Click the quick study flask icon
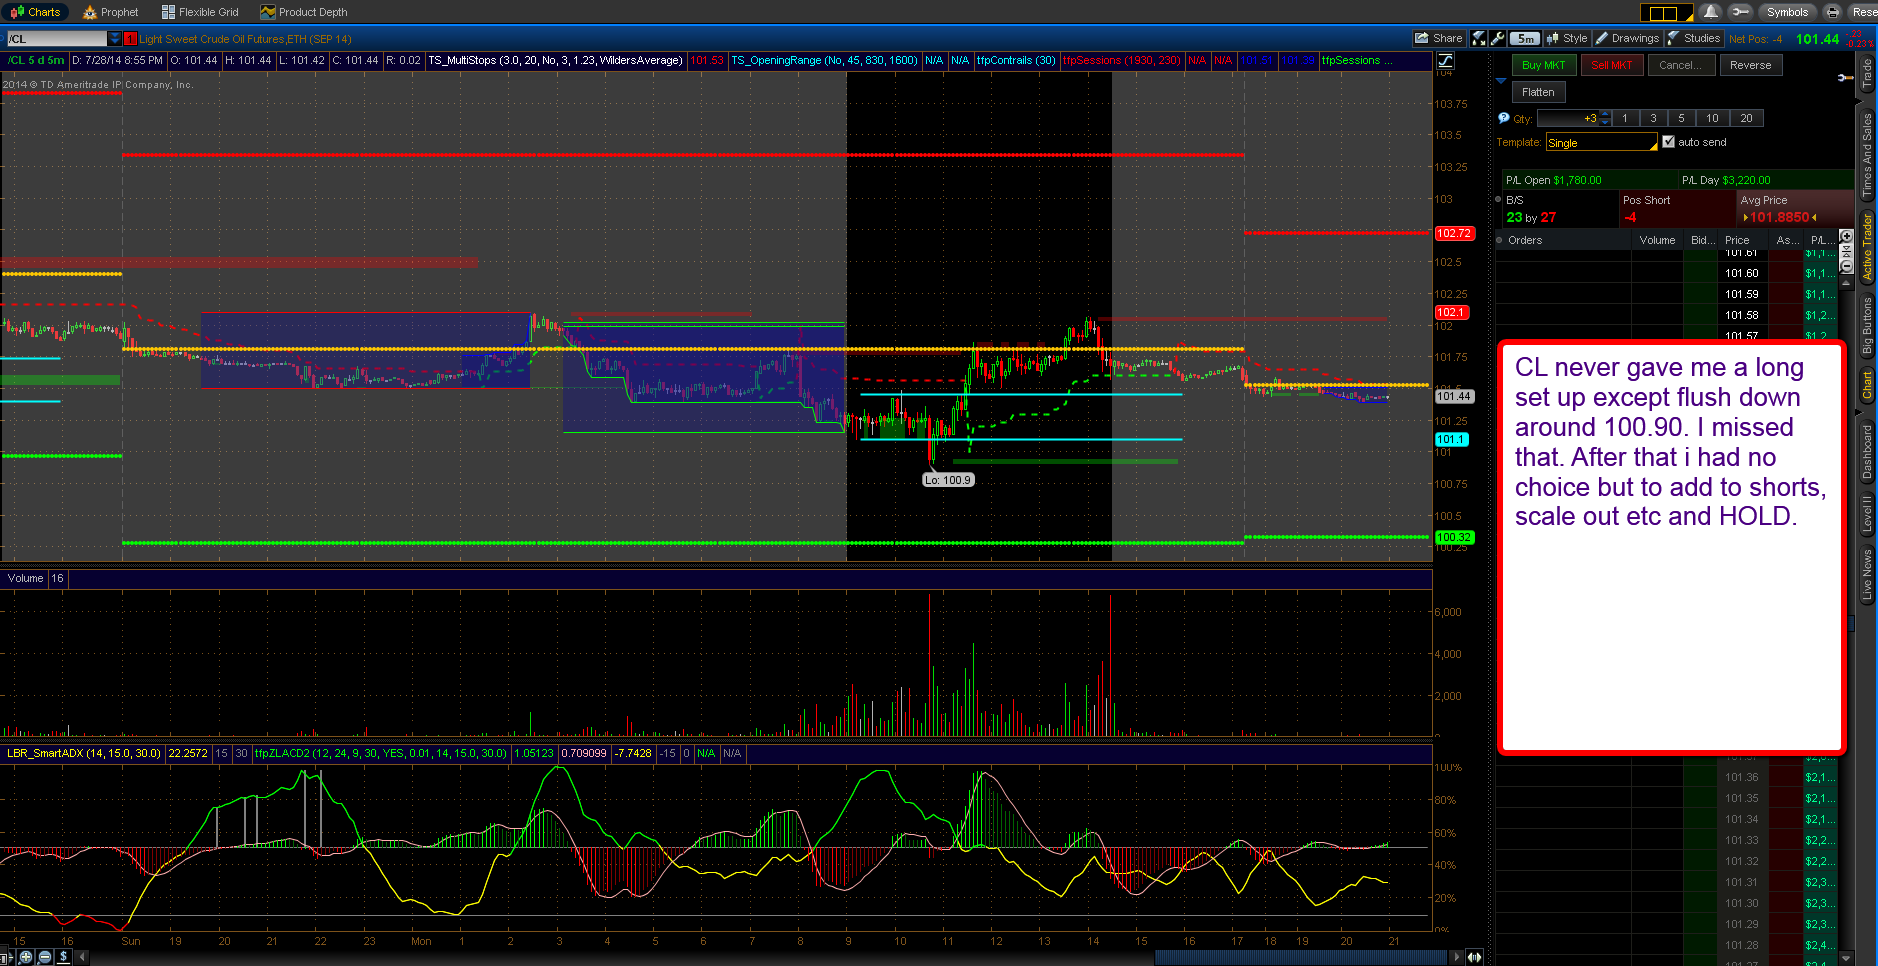Viewport: 1878px width, 966px height. 1479,38
